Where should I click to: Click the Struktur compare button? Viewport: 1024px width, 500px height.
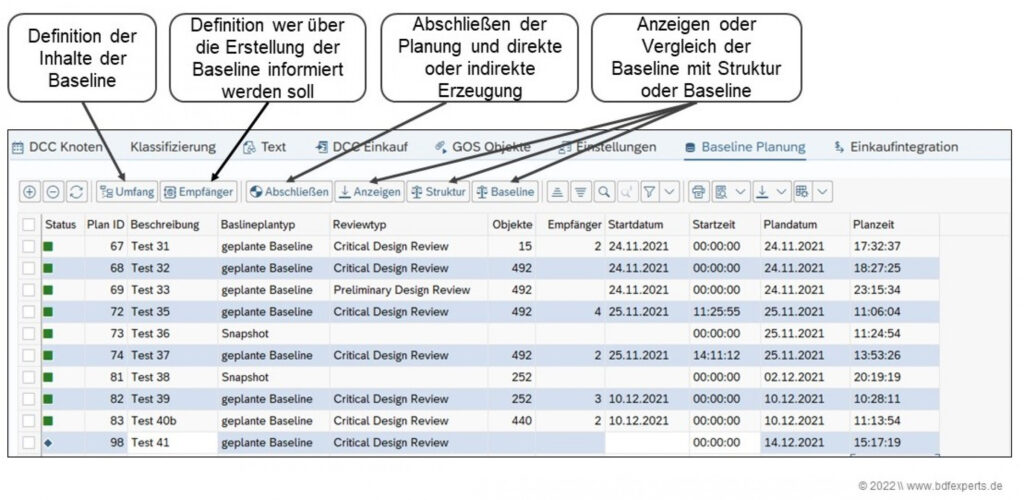pyautogui.click(x=438, y=192)
